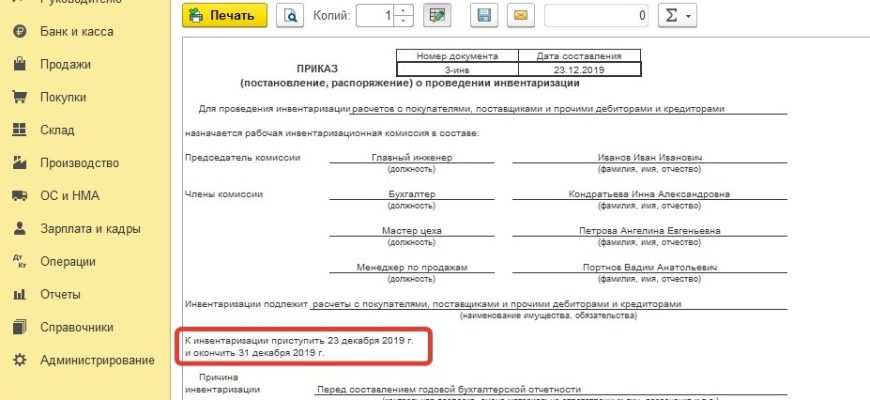The width and height of the screenshot is (870, 400).
Task: Click the sum value field showing 0
Action: coord(597,16)
